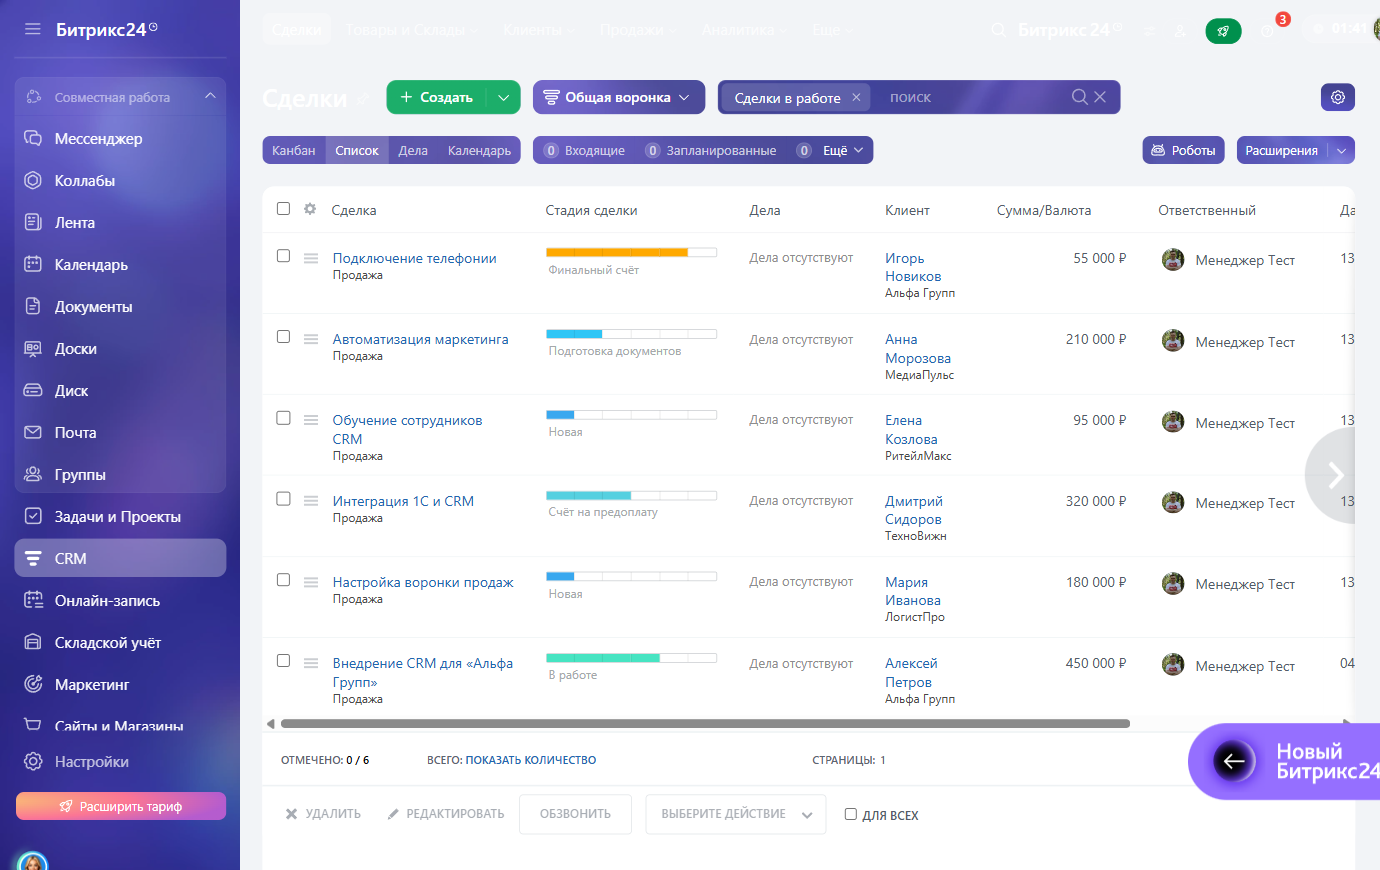Check the Внедрение CRM для Альфа Групп row

[283, 661]
